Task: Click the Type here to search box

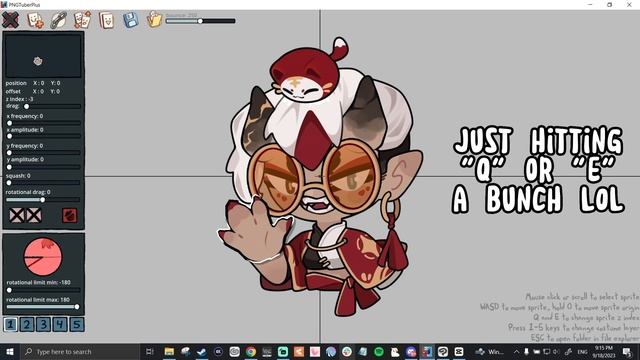Action: pos(80,351)
